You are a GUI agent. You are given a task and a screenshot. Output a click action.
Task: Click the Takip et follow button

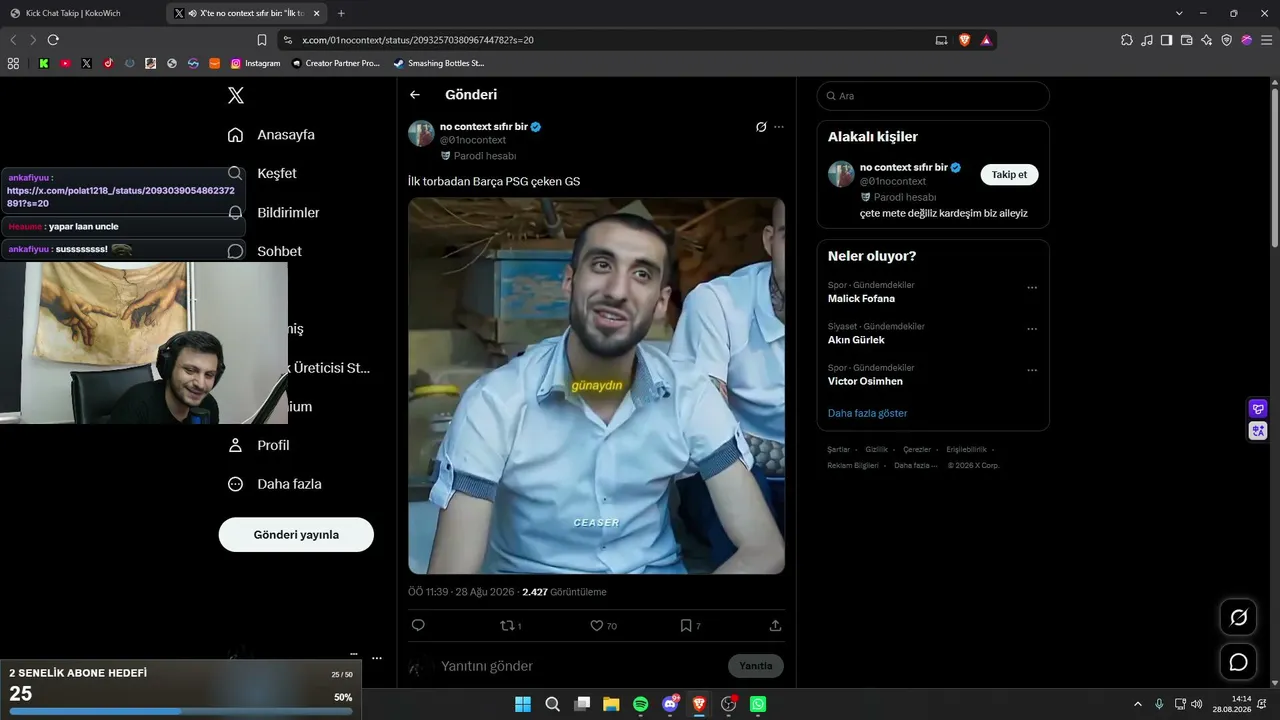click(1009, 174)
